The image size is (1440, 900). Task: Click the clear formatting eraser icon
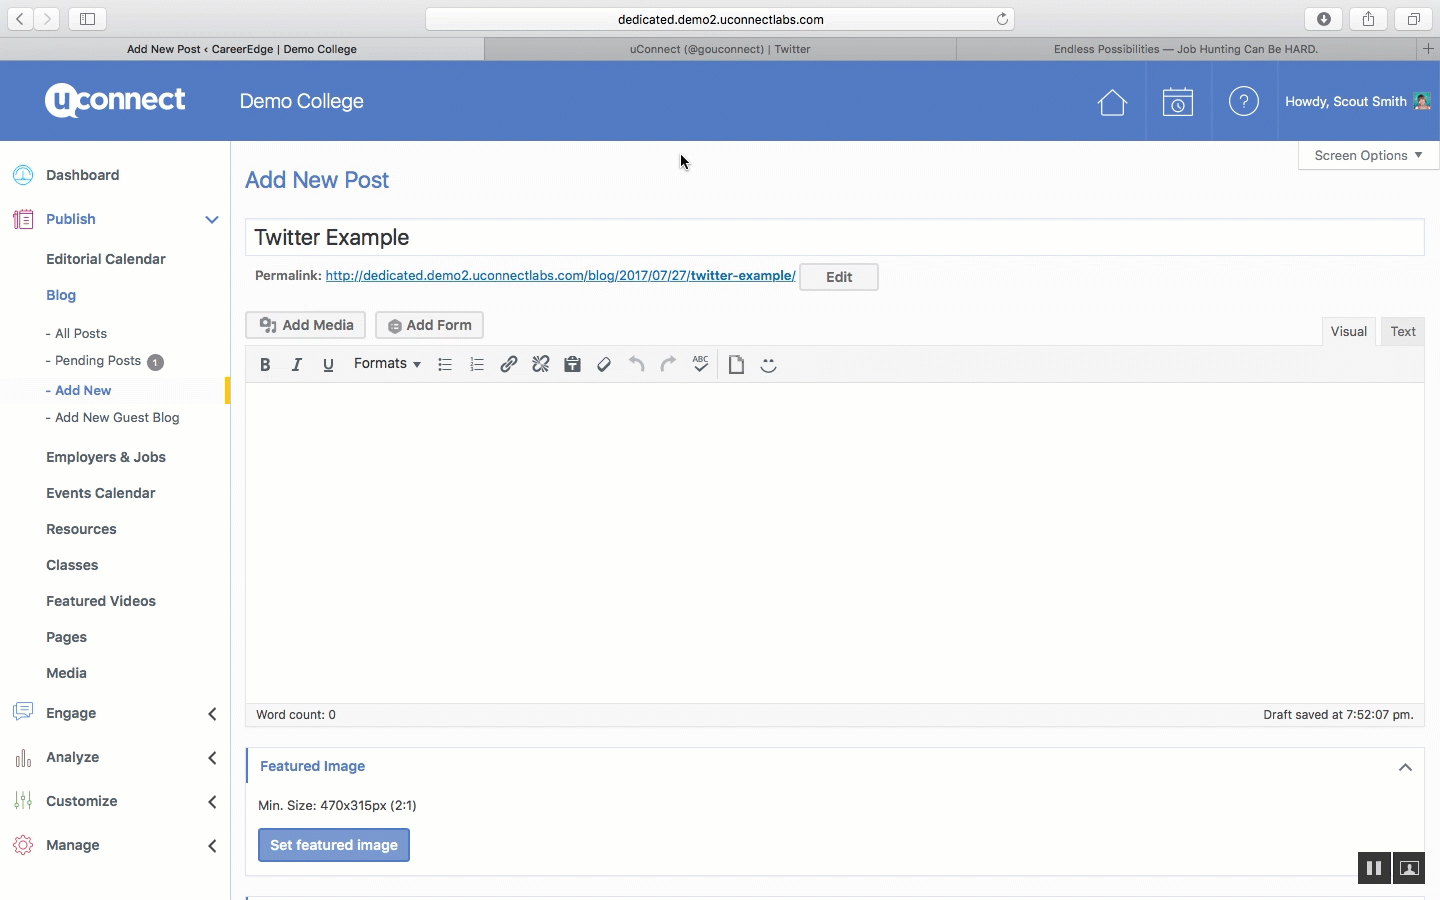pos(604,365)
